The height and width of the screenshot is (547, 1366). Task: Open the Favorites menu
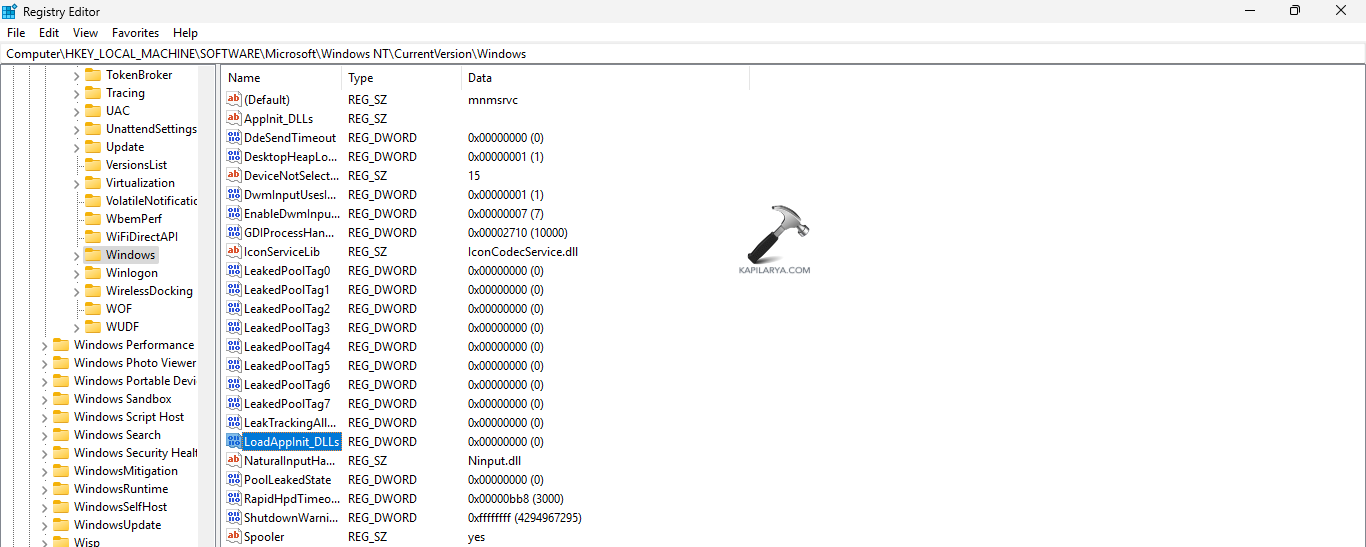(x=135, y=33)
